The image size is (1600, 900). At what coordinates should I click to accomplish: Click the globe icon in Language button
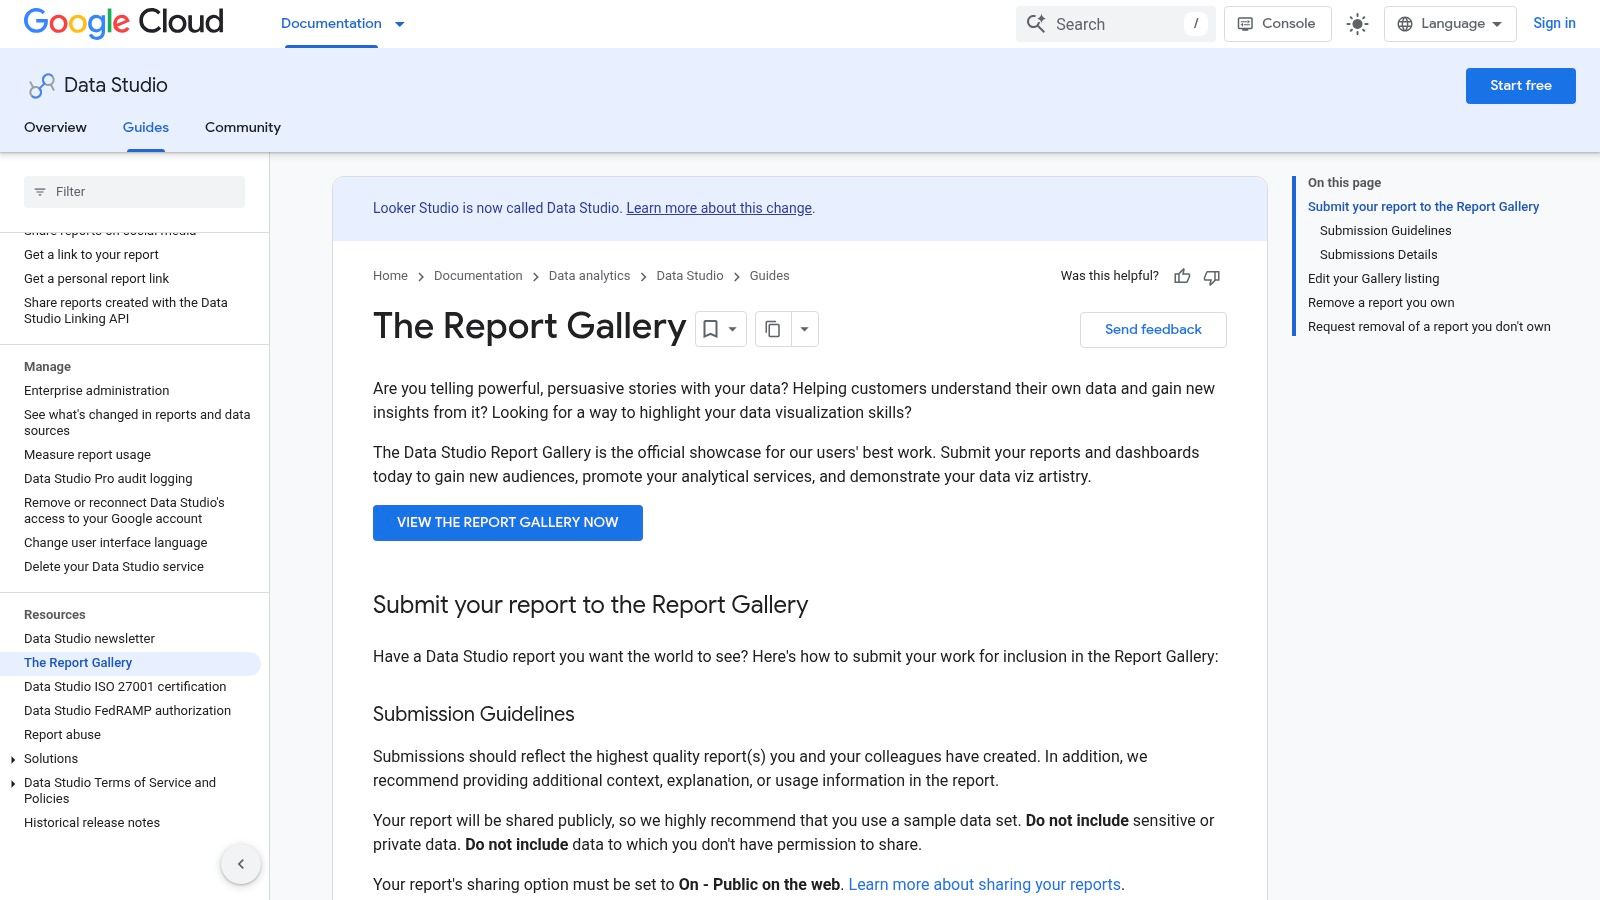pos(1405,24)
